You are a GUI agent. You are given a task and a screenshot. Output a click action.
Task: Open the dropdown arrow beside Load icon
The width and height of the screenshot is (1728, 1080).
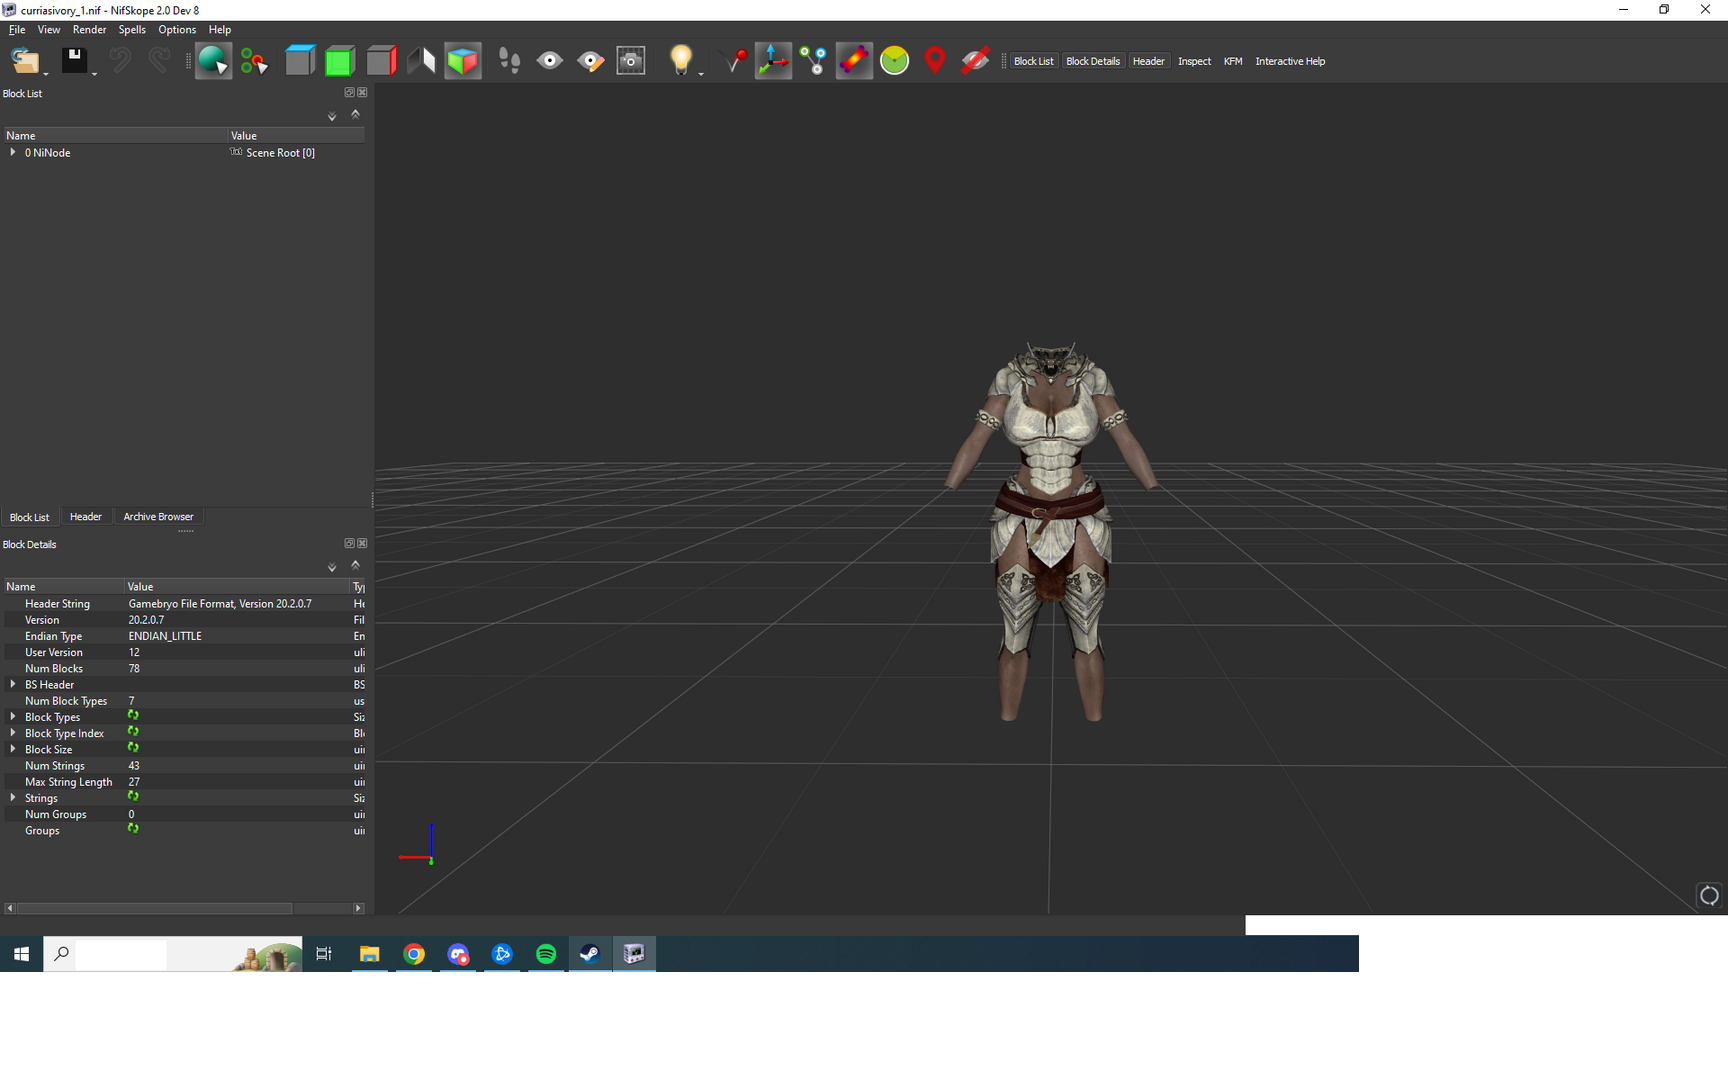pyautogui.click(x=45, y=73)
